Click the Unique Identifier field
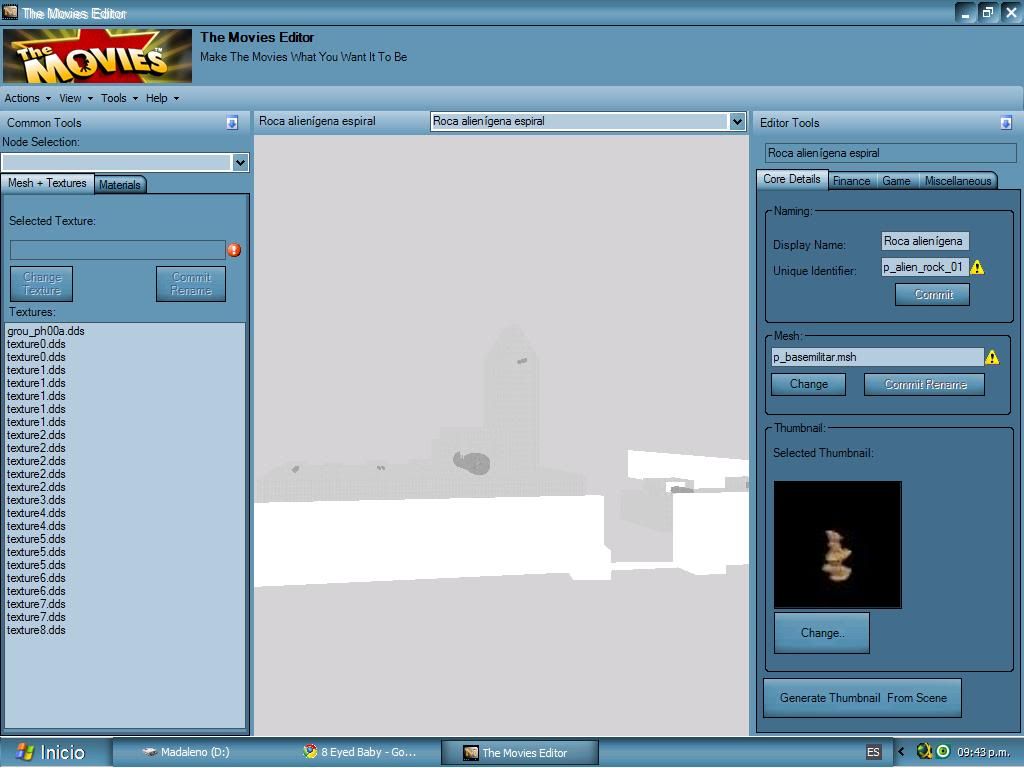This screenshot has height=768, width=1024. (925, 267)
